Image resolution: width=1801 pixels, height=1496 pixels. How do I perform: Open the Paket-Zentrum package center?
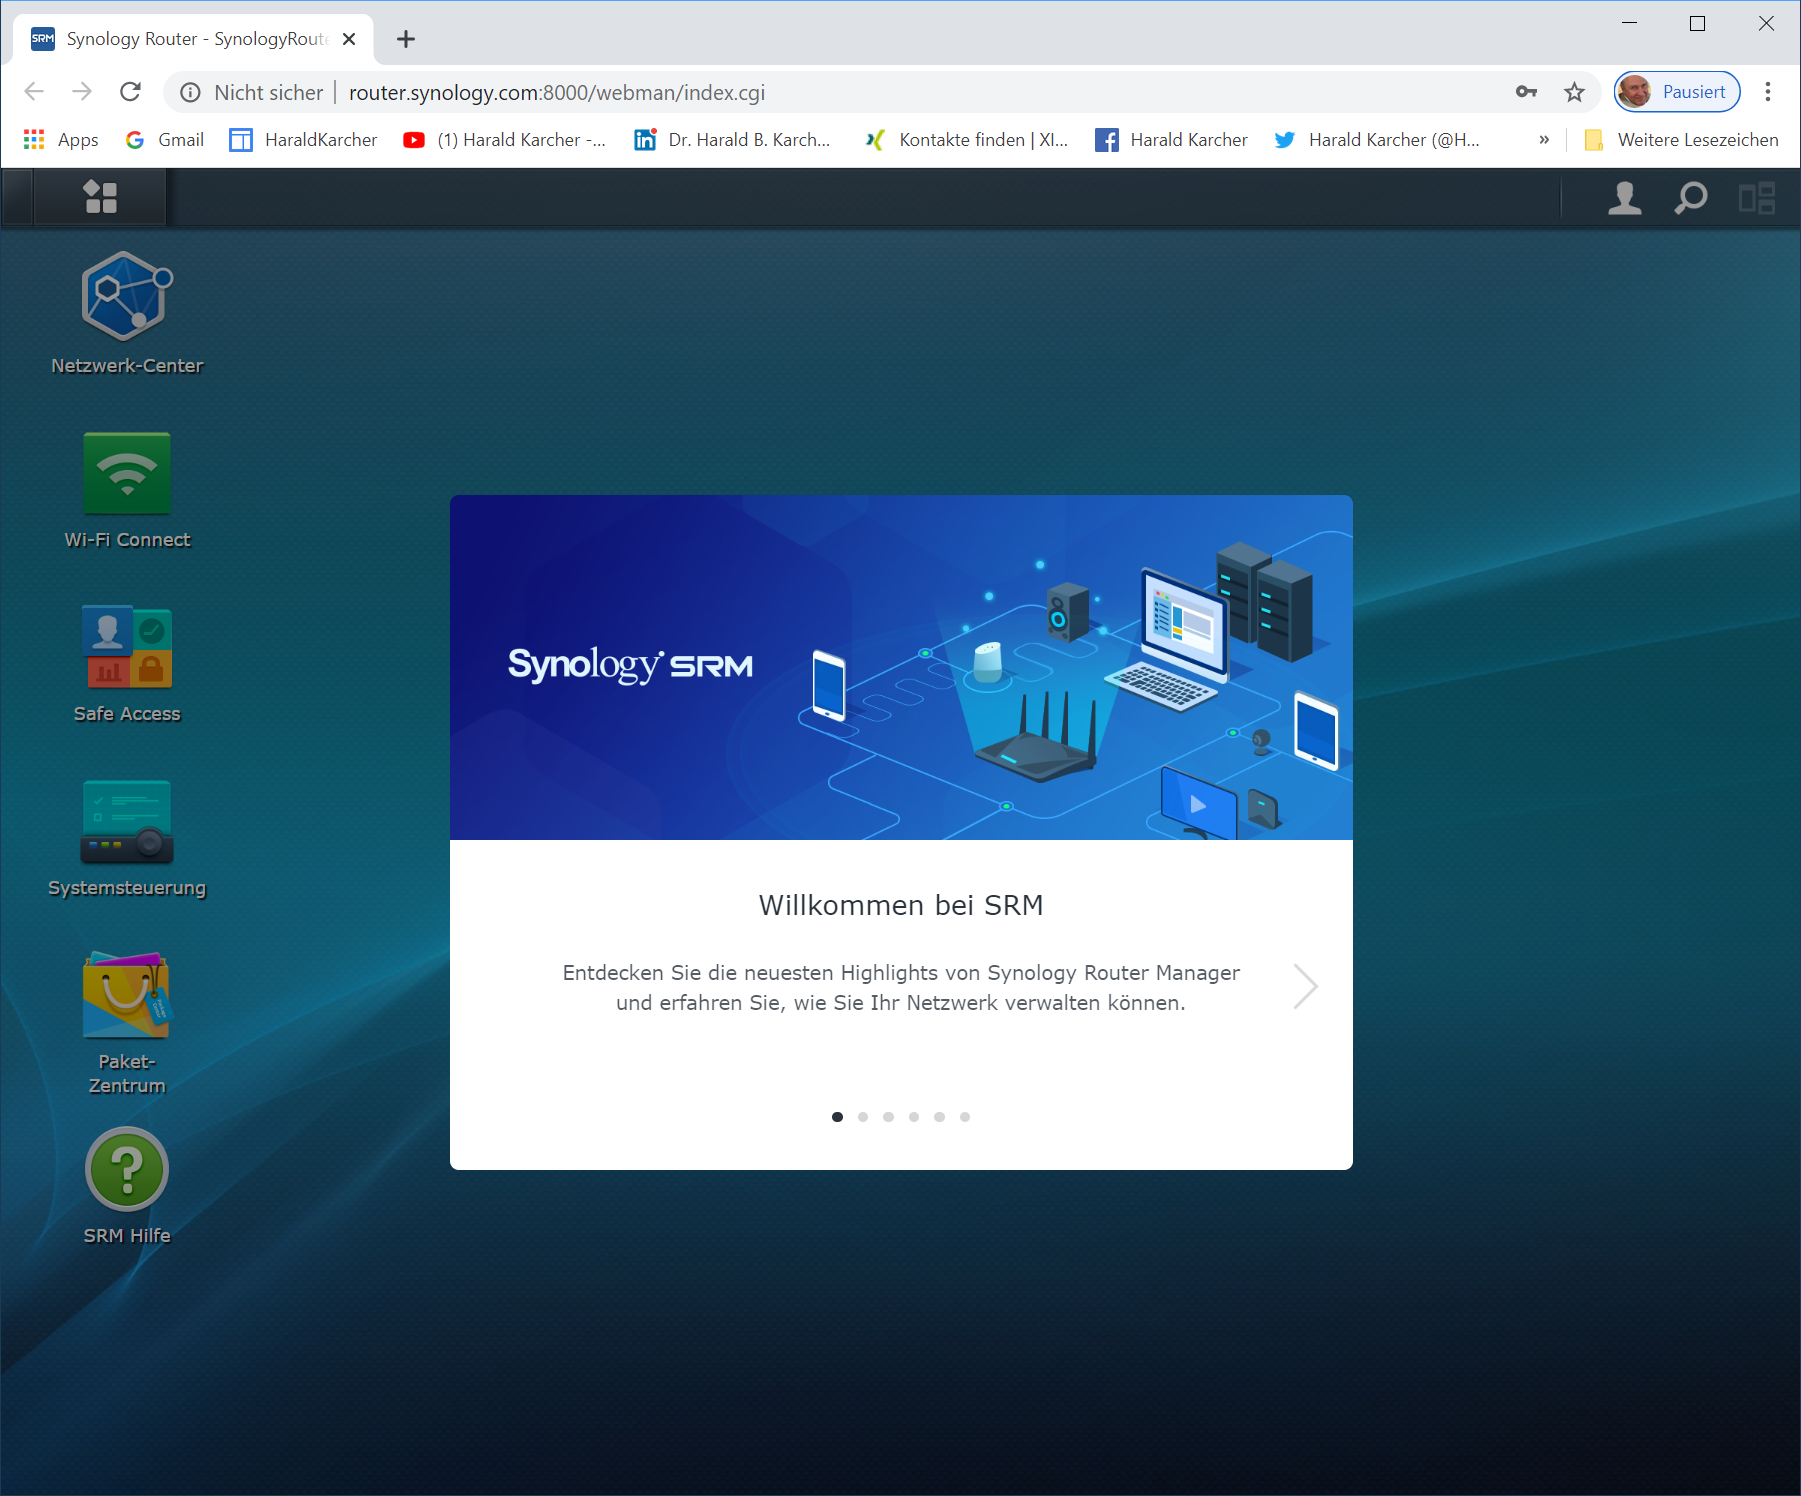tap(127, 995)
